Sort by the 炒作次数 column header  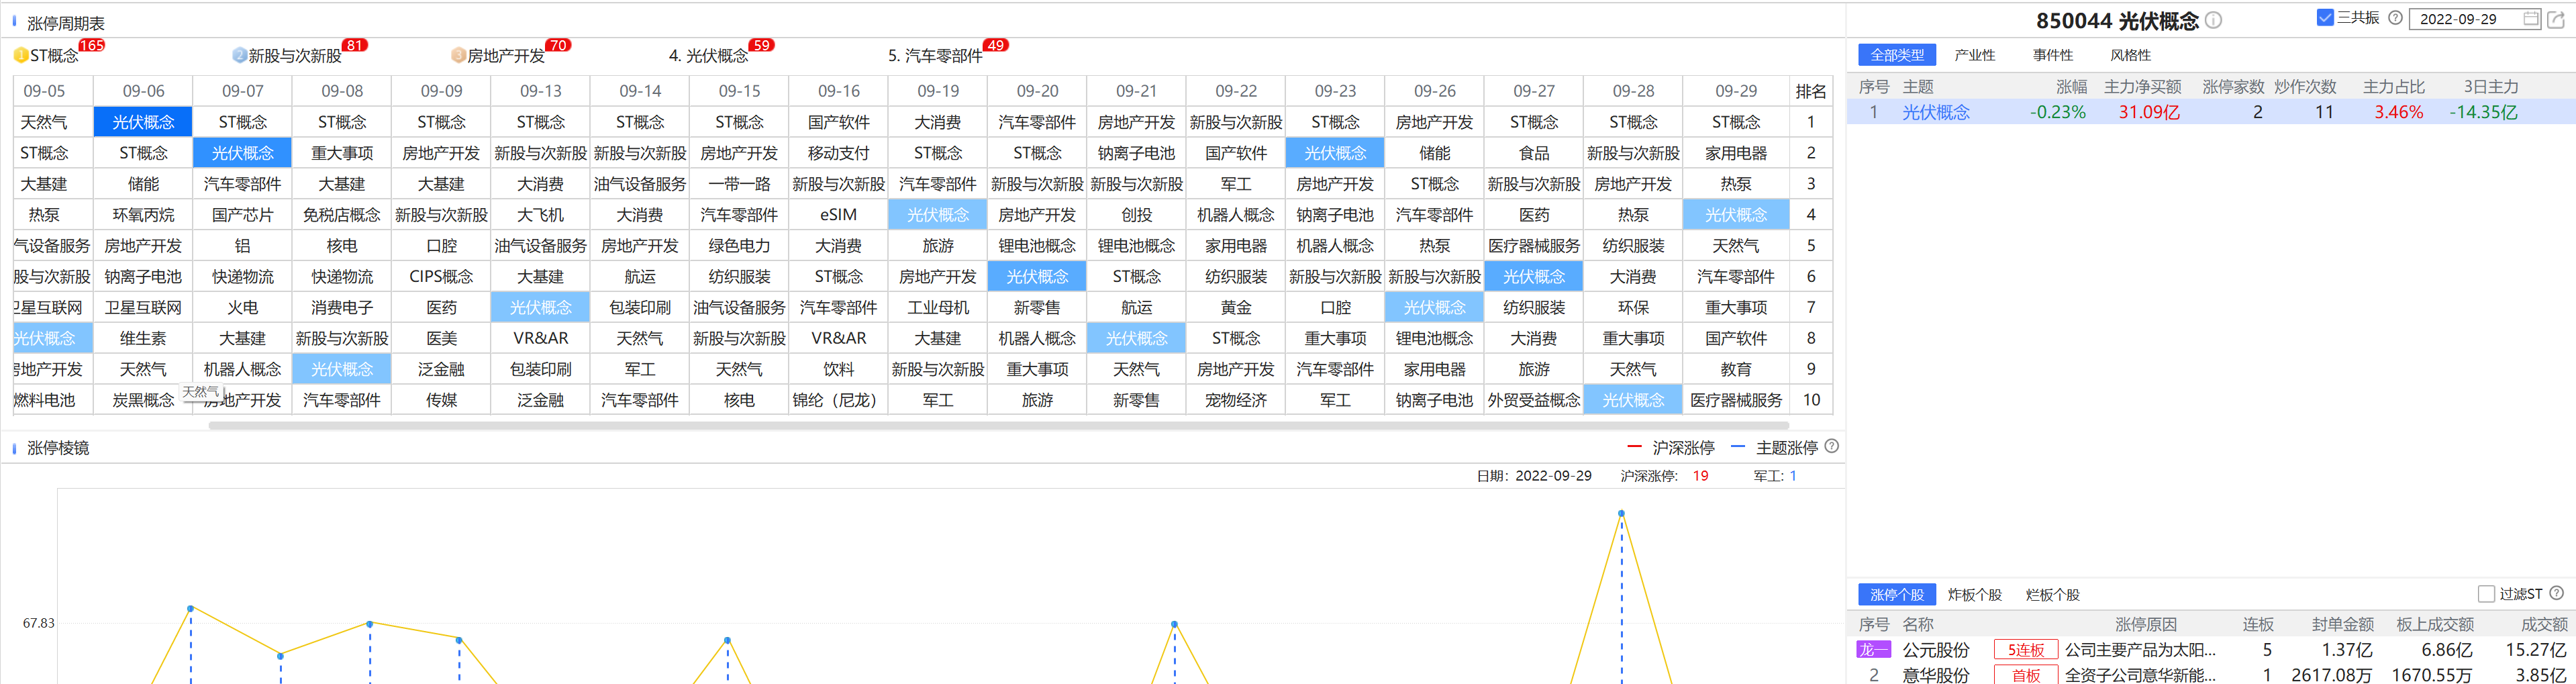2305,87
